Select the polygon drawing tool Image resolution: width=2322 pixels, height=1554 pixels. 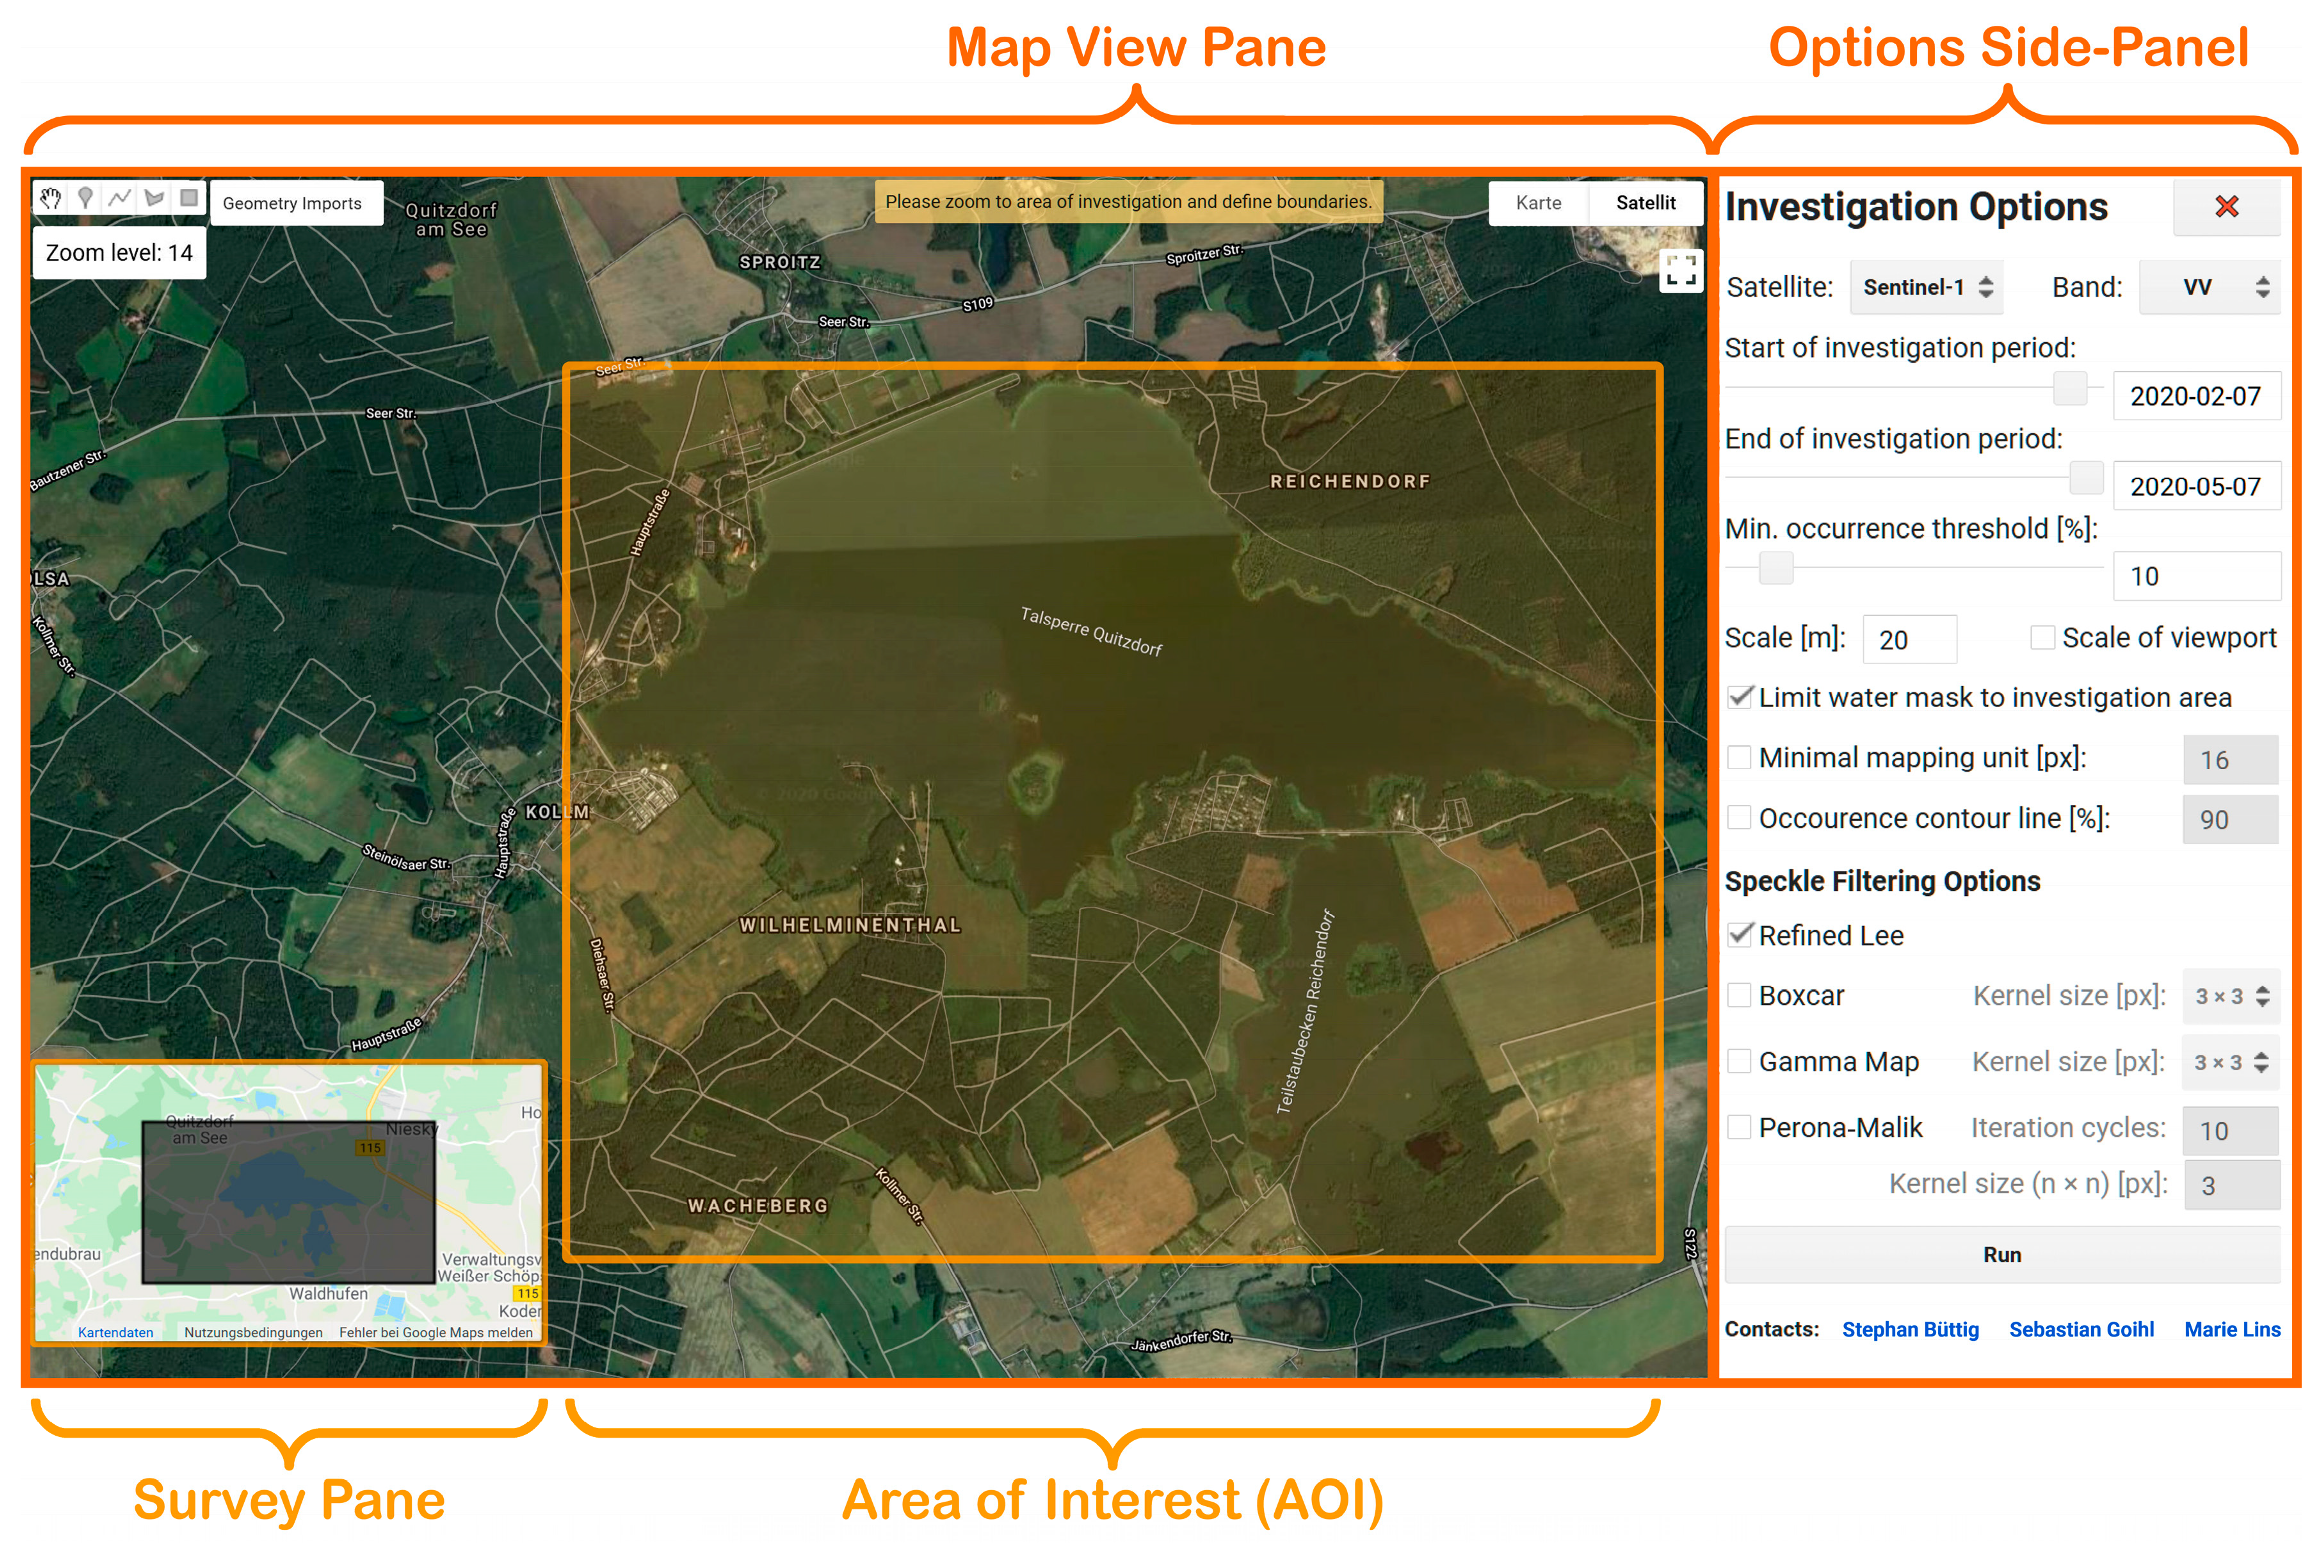154,197
